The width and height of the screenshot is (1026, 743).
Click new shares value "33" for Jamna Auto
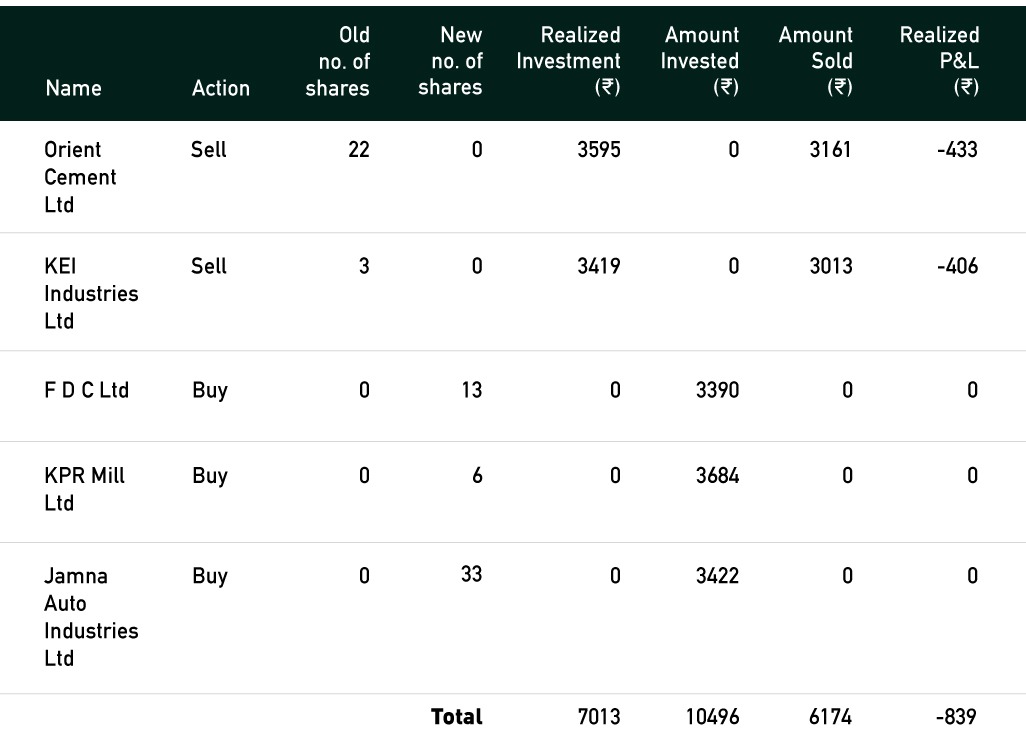pos(472,574)
